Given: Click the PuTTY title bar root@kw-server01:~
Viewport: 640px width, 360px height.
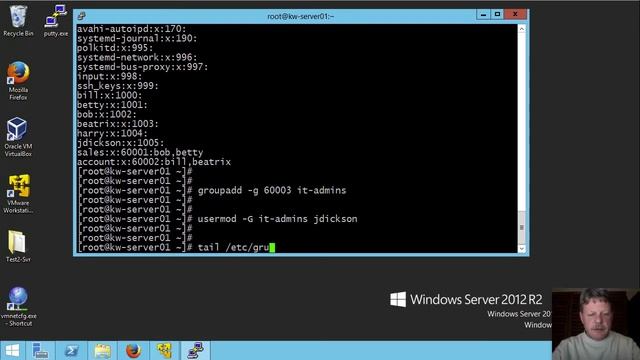Looking at the screenshot, I should point(300,16).
